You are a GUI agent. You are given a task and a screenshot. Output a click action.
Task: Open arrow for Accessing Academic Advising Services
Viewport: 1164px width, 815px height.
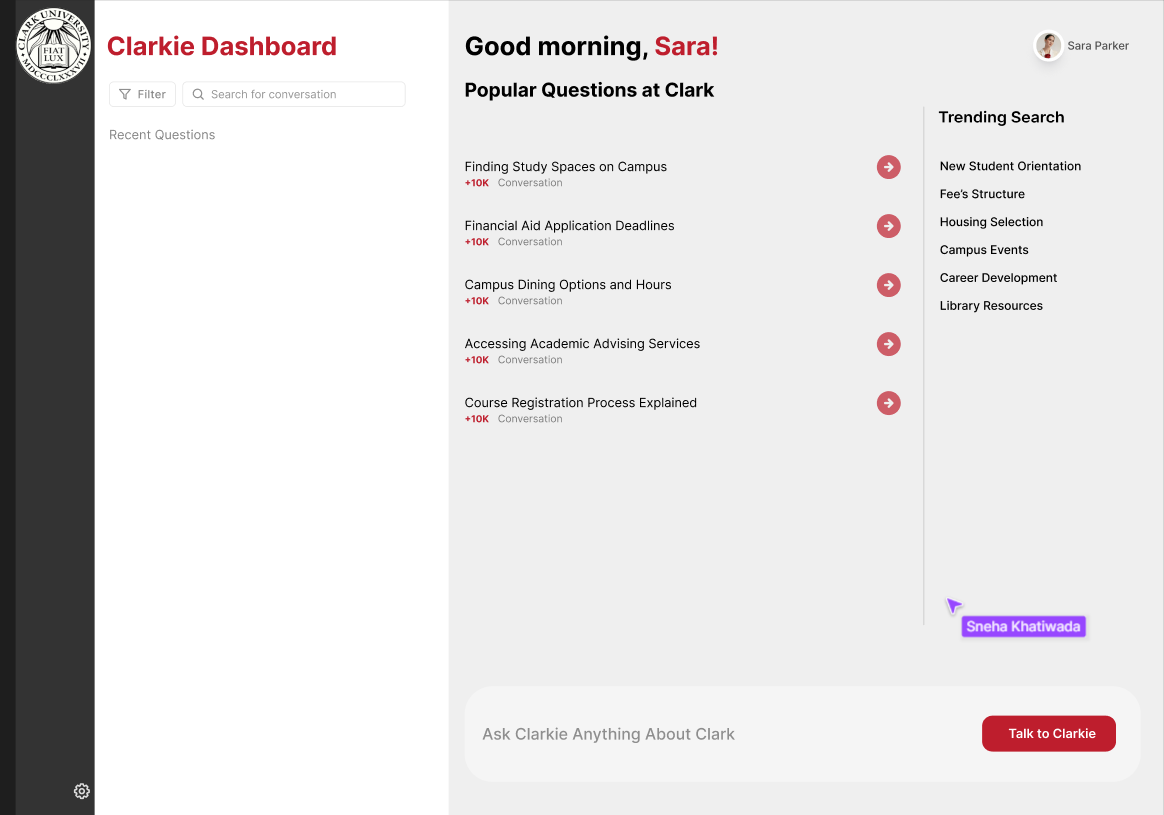pos(889,344)
